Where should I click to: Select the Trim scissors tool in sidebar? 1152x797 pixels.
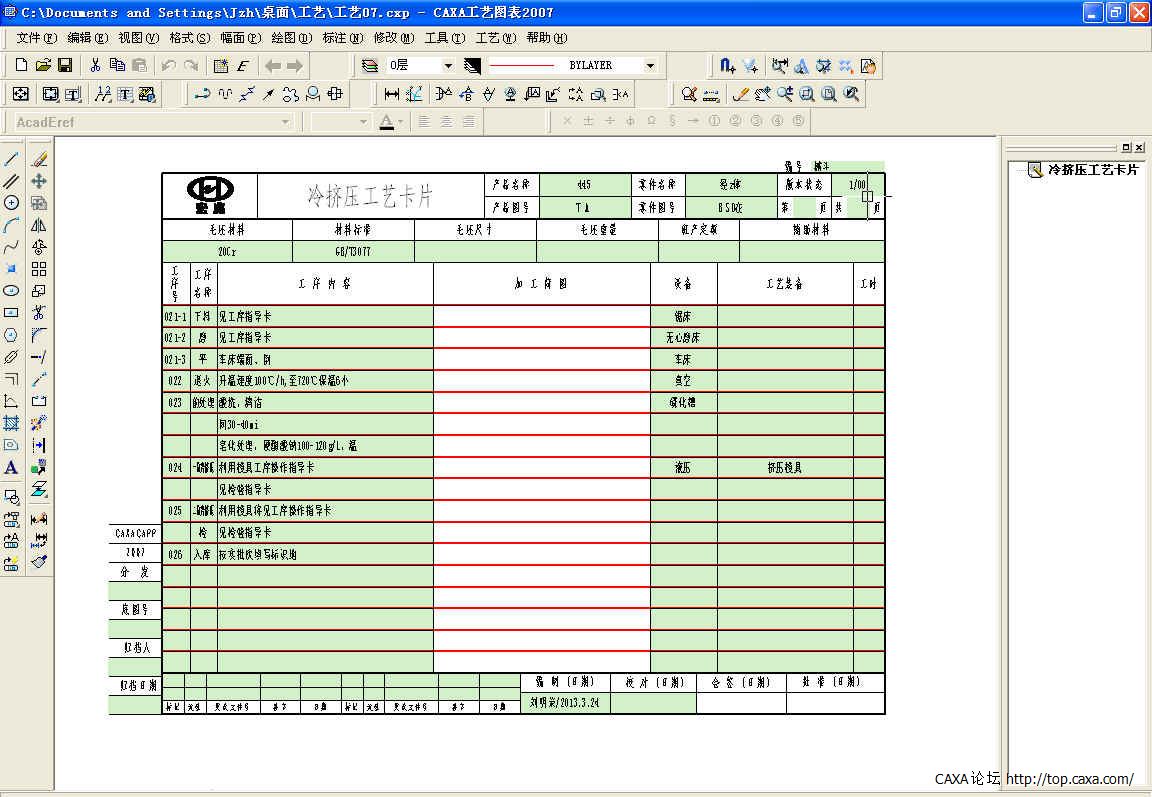pyautogui.click(x=39, y=313)
